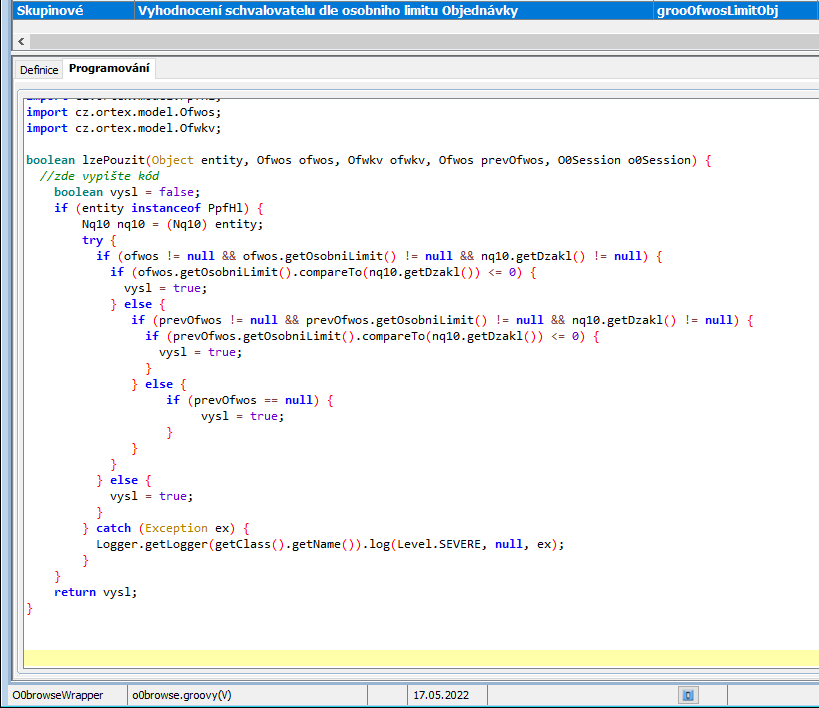The width and height of the screenshot is (819, 708).
Task: Select the Programování tab
Action: pos(109,69)
